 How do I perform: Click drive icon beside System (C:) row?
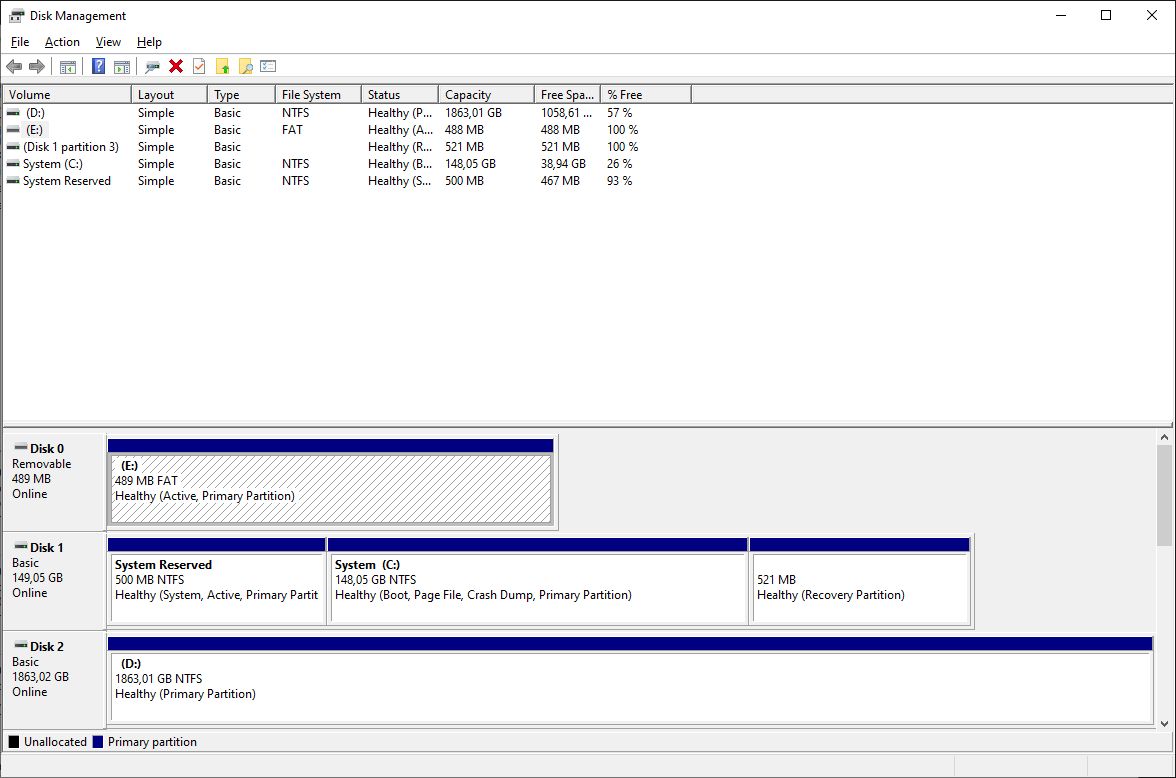14,164
